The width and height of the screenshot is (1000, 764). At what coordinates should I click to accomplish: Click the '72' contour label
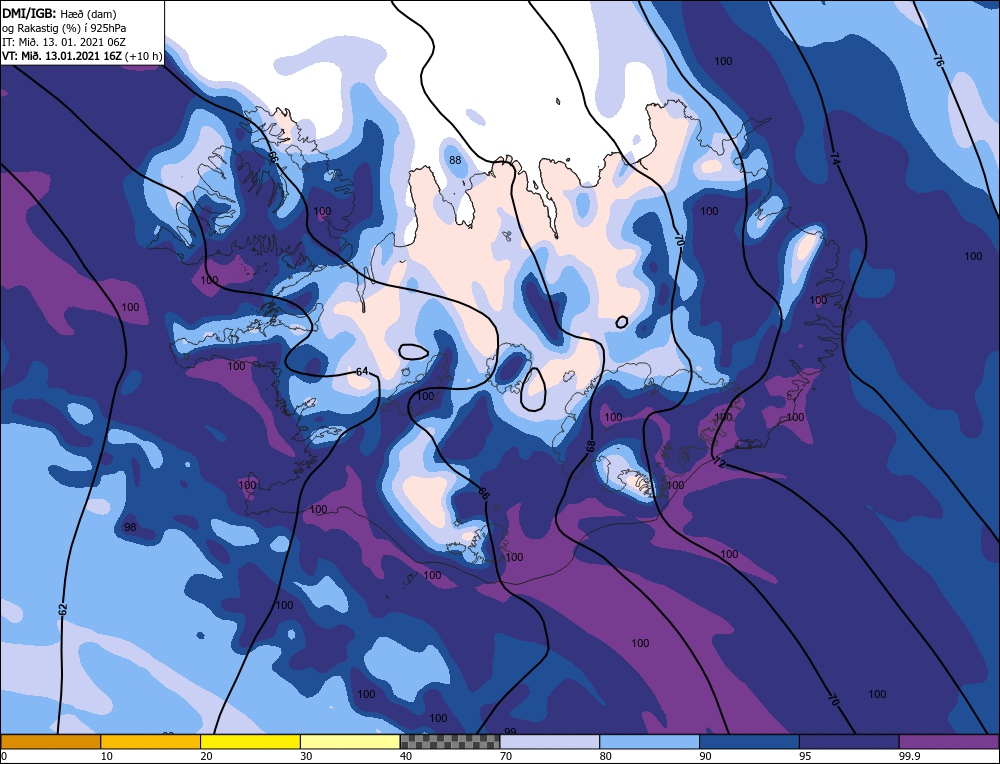pyautogui.click(x=719, y=463)
